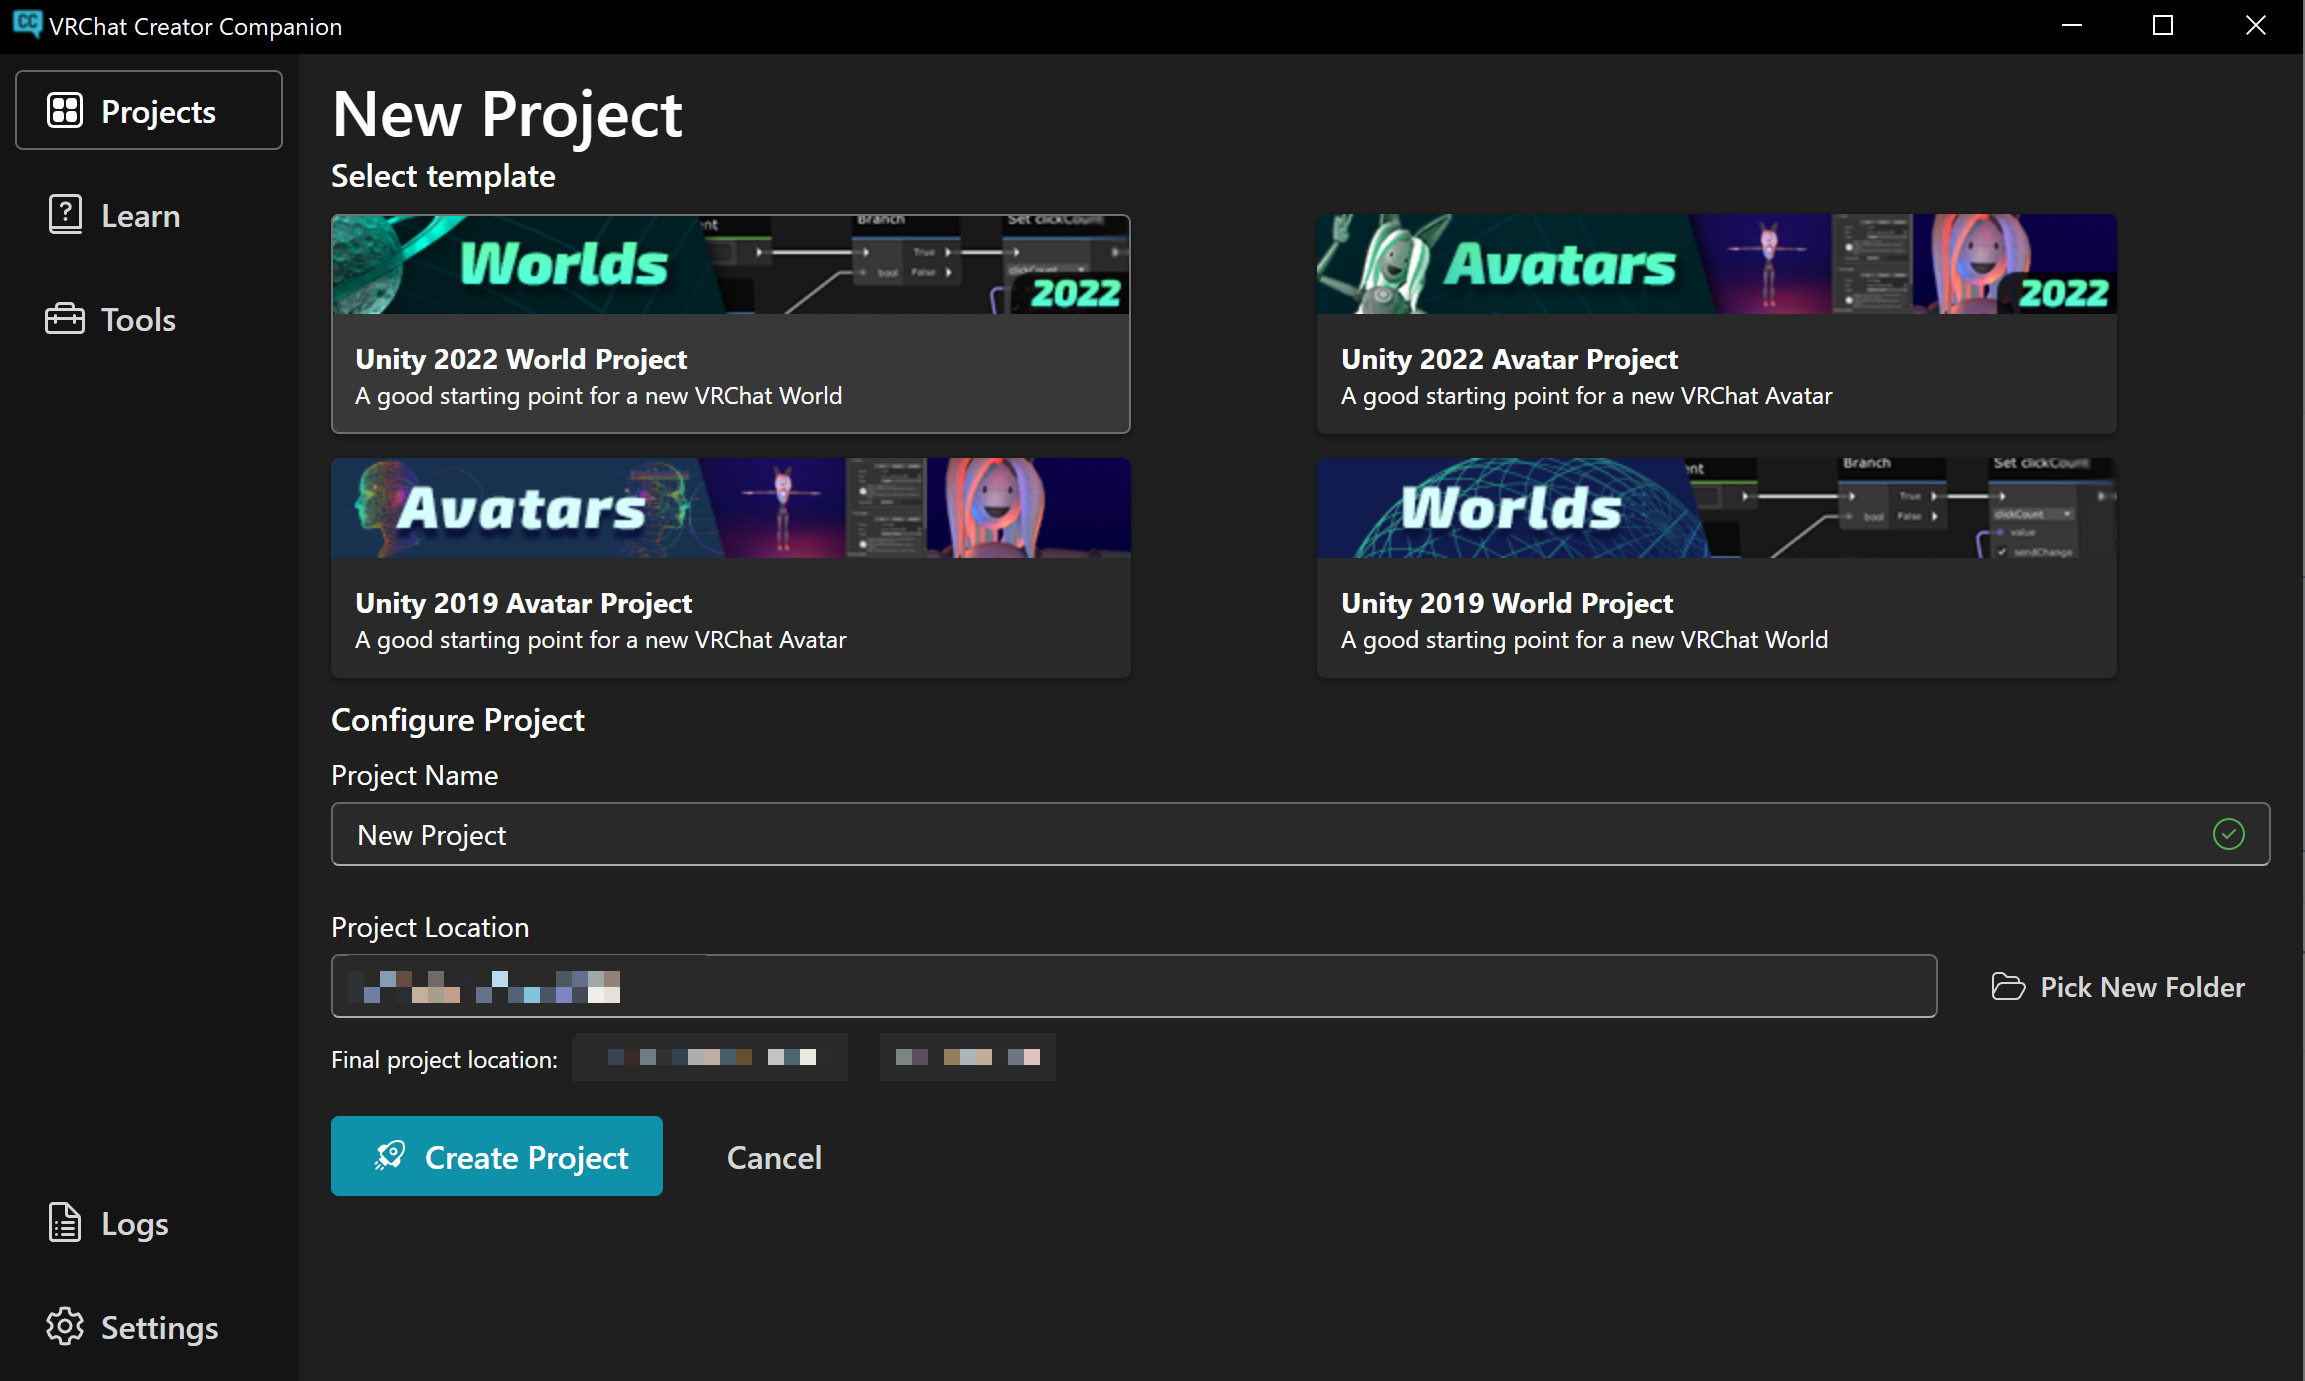
Task: Select the Unity 2019 World Project template
Action: tap(1716, 567)
